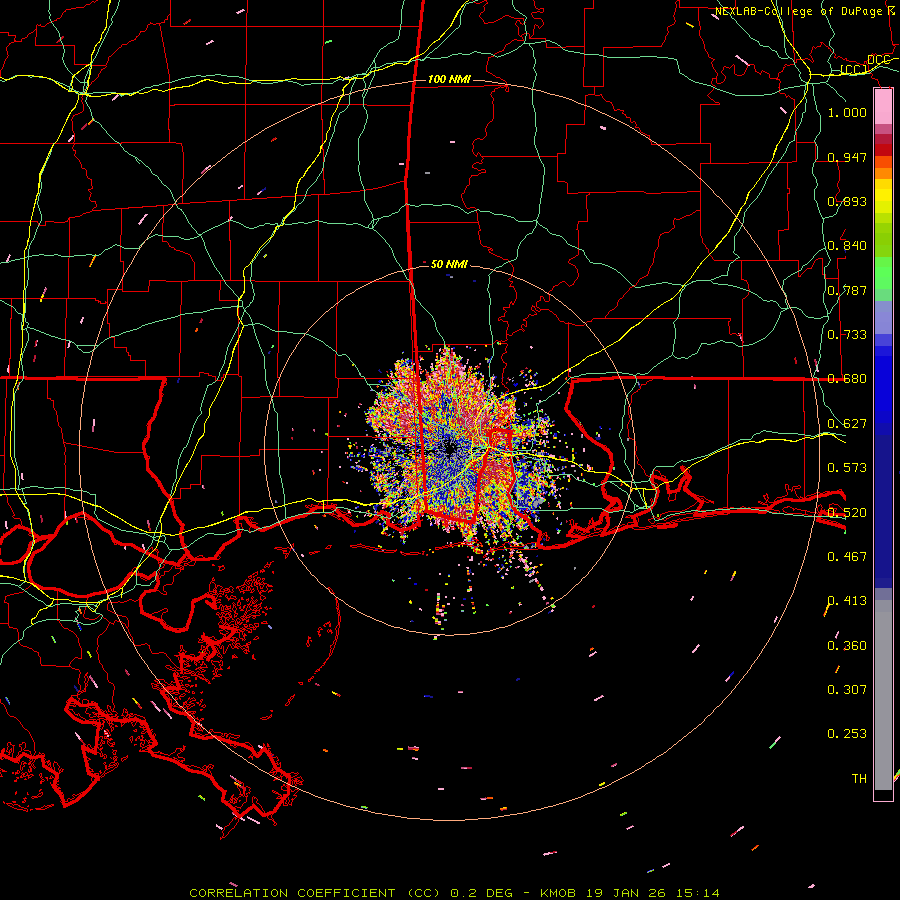Pick the red segment of the color bar
Image resolution: width=900 pixels, height=900 pixels.
point(883,150)
